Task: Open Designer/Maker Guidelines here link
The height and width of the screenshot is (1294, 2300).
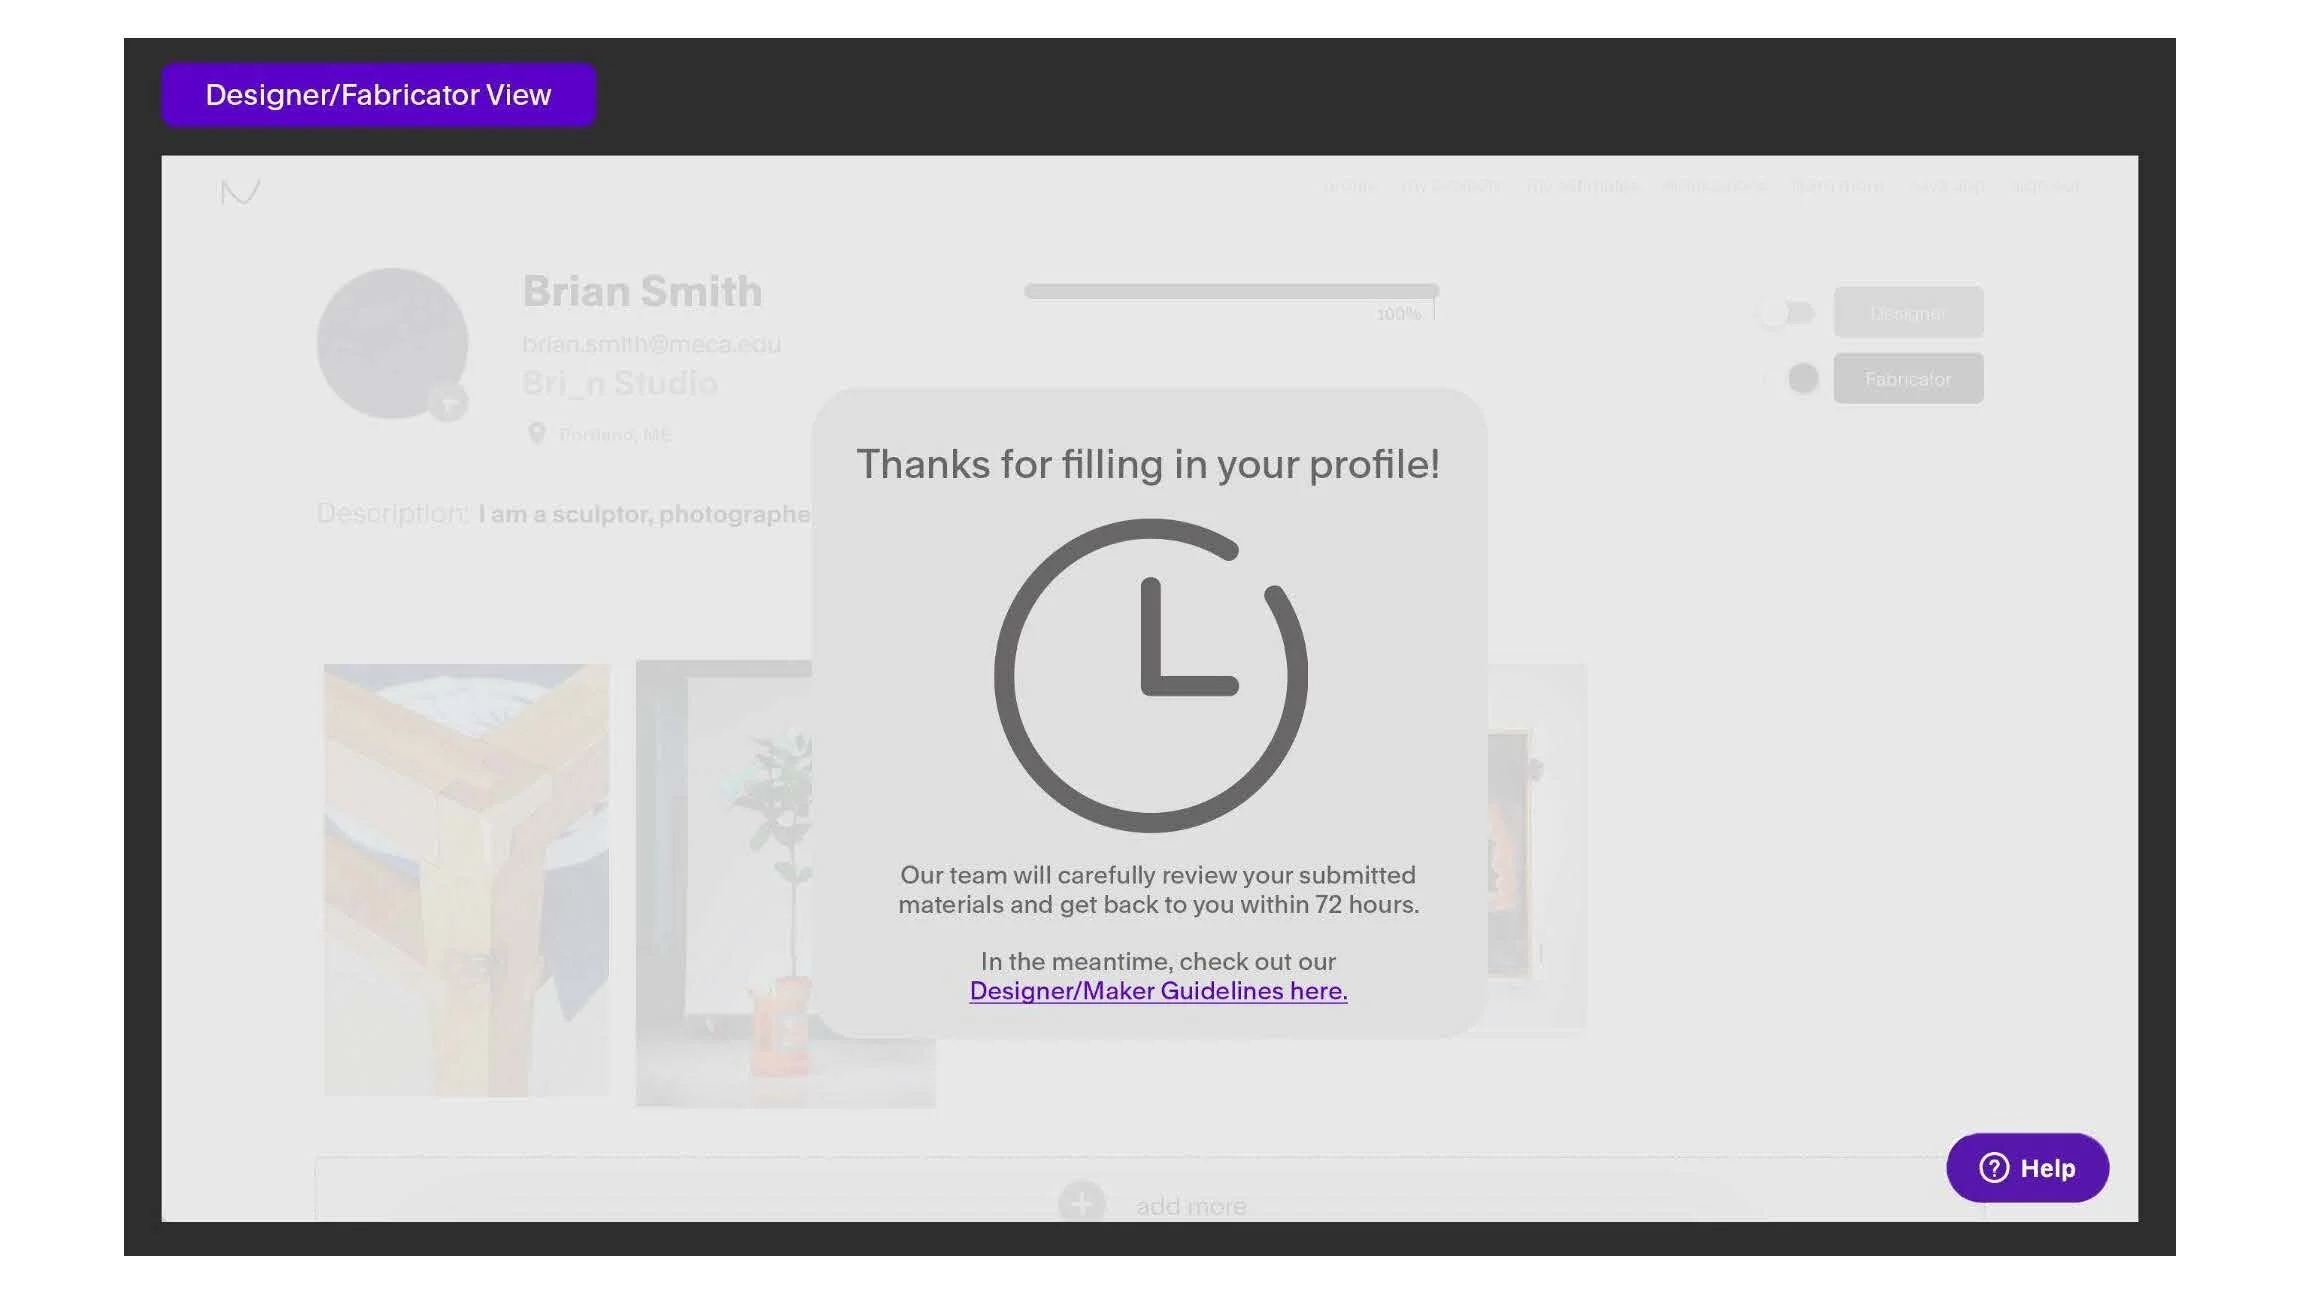Action: click(x=1158, y=990)
